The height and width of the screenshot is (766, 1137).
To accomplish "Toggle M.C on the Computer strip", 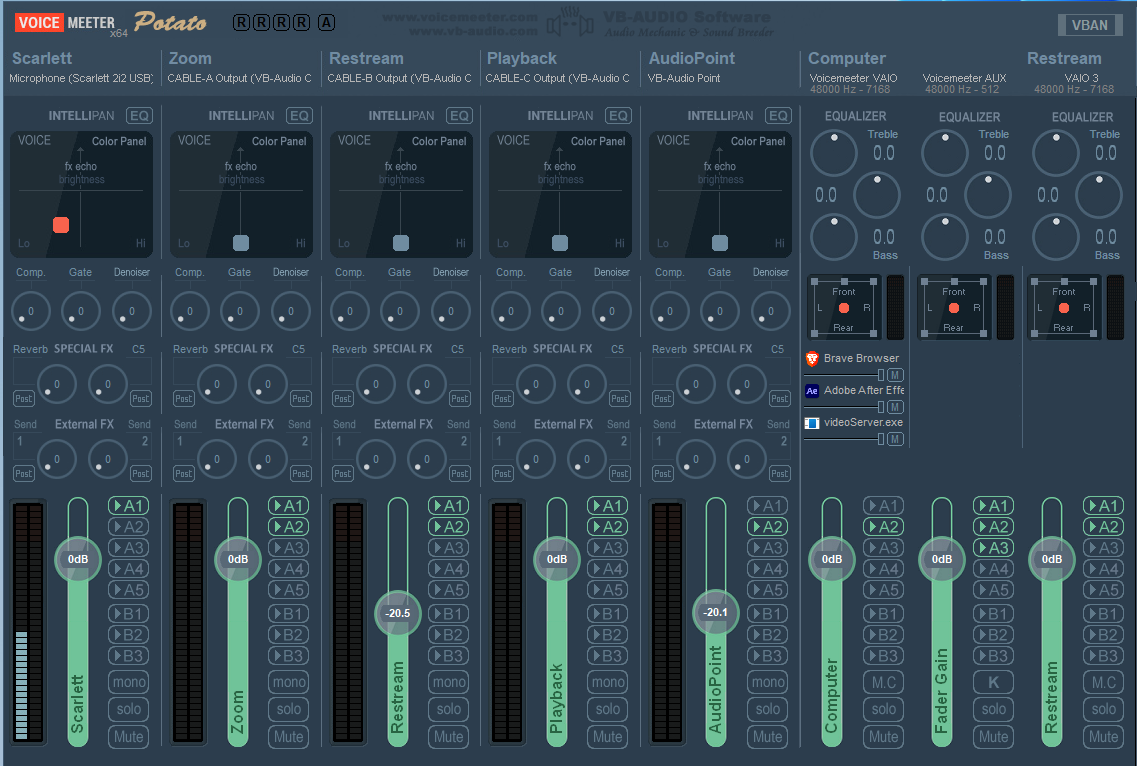I will (x=884, y=682).
